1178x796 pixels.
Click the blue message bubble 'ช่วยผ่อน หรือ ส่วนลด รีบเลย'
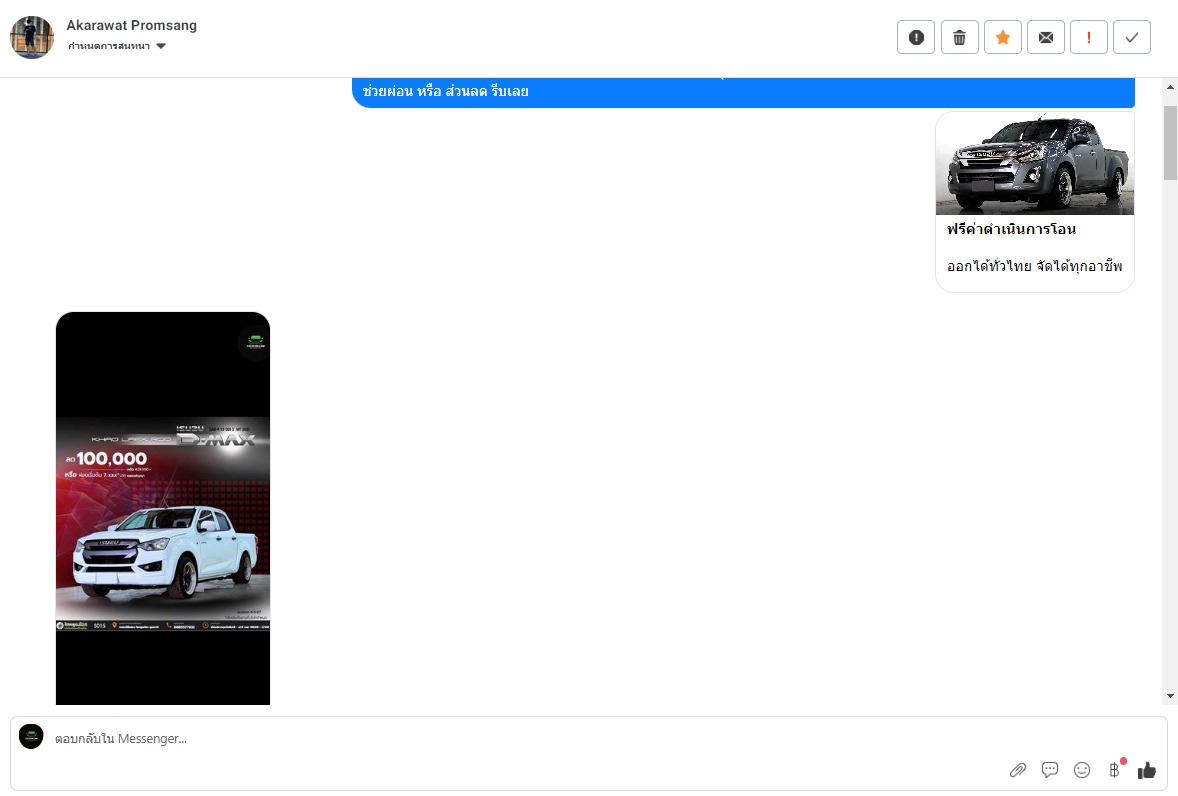743,92
